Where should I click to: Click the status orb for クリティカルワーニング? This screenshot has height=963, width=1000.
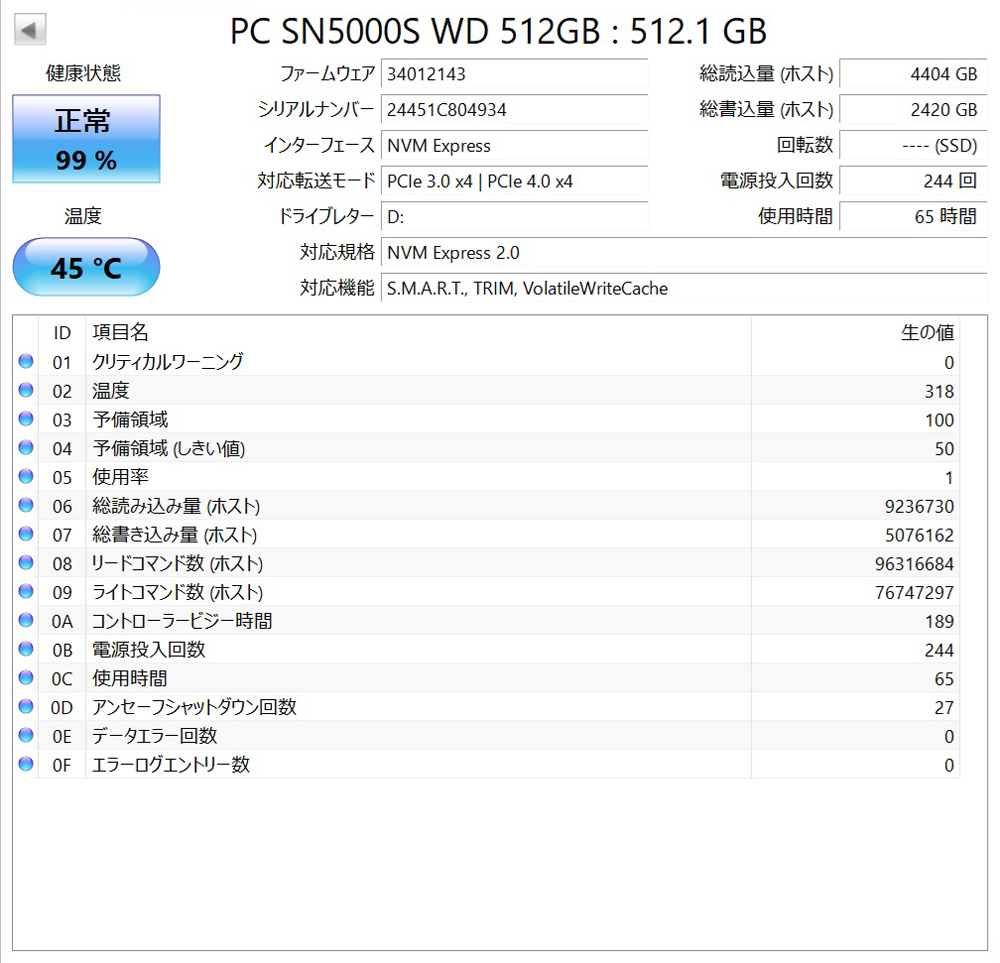tap(26, 362)
